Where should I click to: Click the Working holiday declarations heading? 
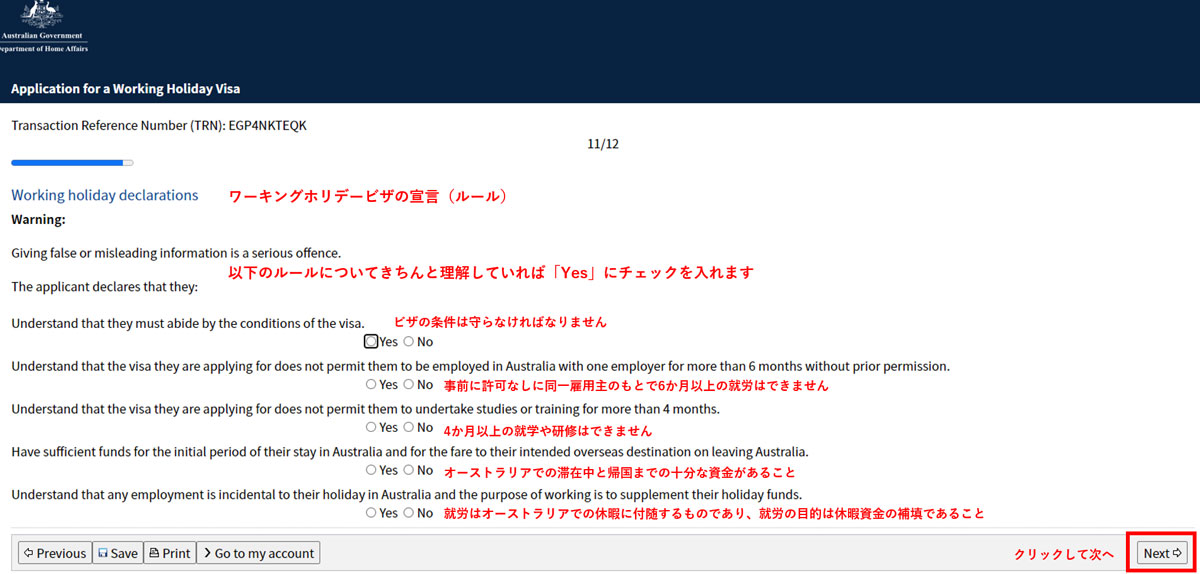click(105, 195)
